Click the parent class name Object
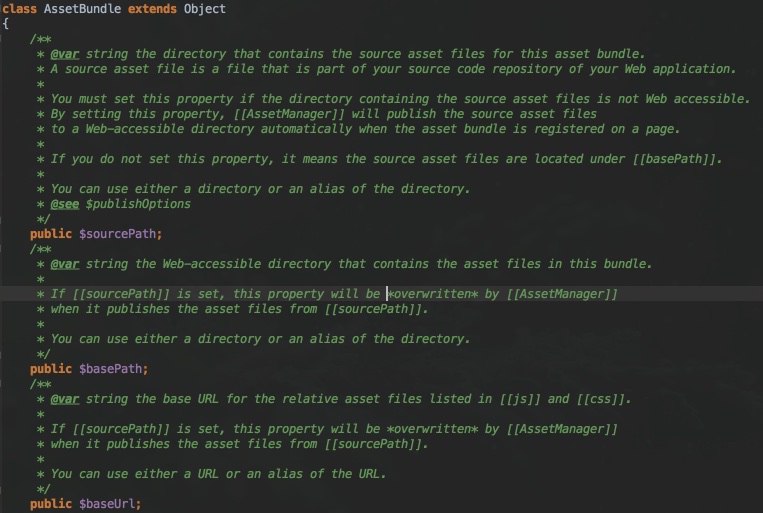763x513 pixels. click(x=204, y=9)
